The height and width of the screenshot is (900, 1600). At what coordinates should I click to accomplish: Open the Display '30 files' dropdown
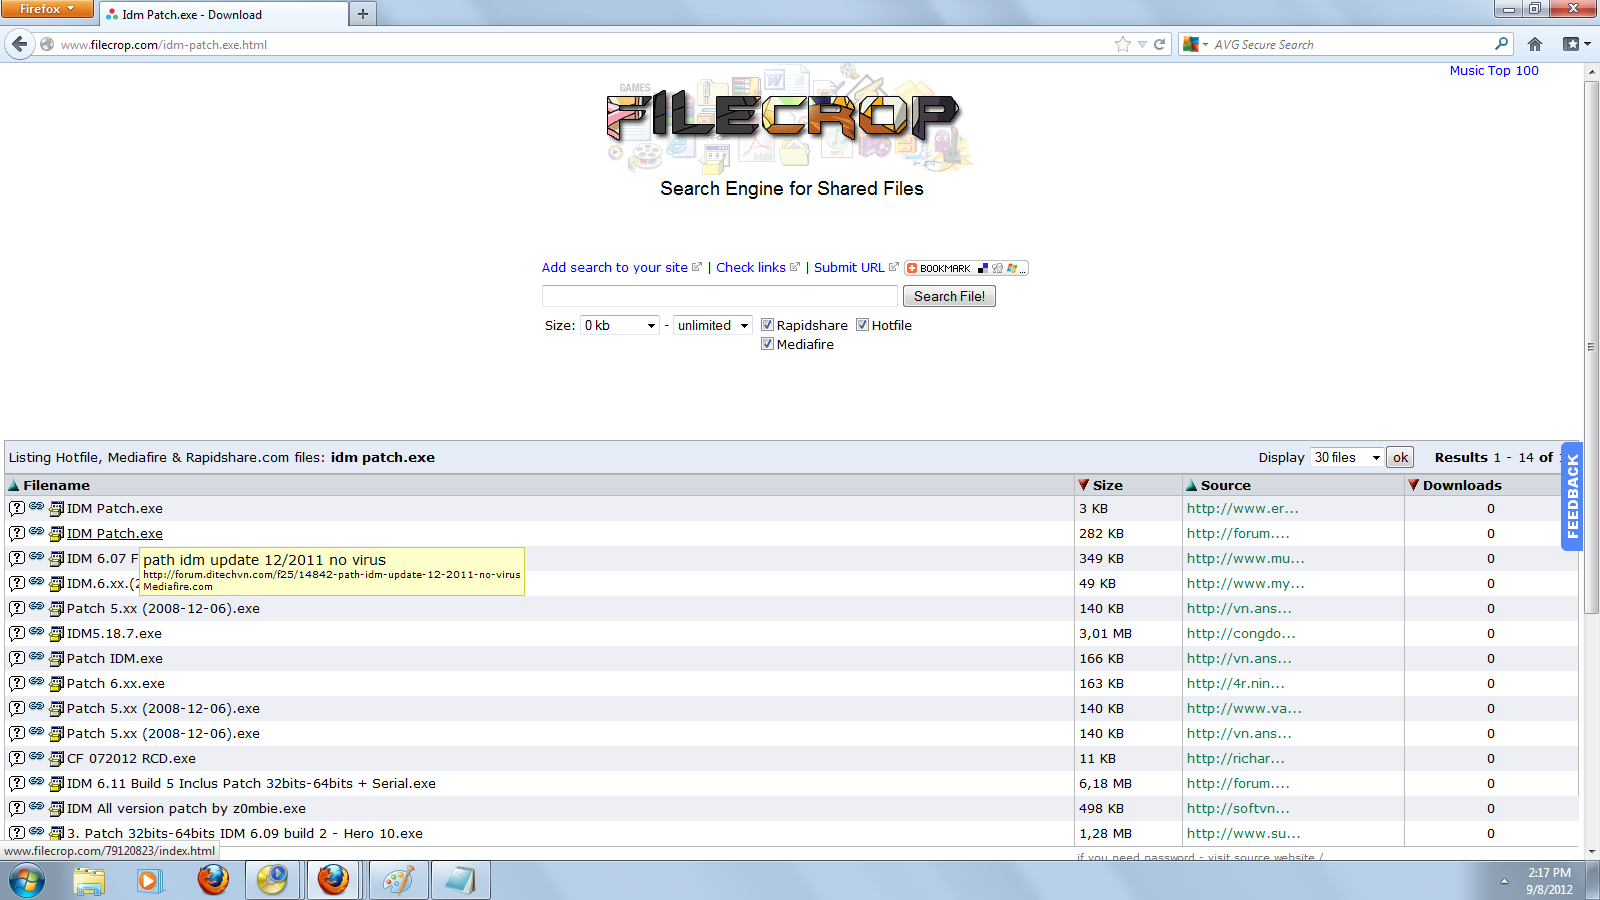click(1347, 457)
